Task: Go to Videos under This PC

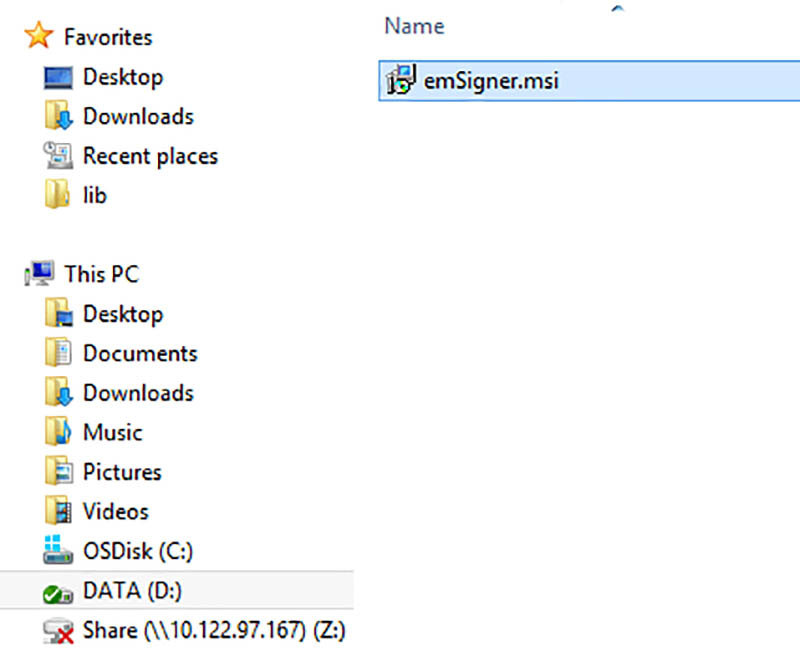Action: pyautogui.click(x=116, y=511)
